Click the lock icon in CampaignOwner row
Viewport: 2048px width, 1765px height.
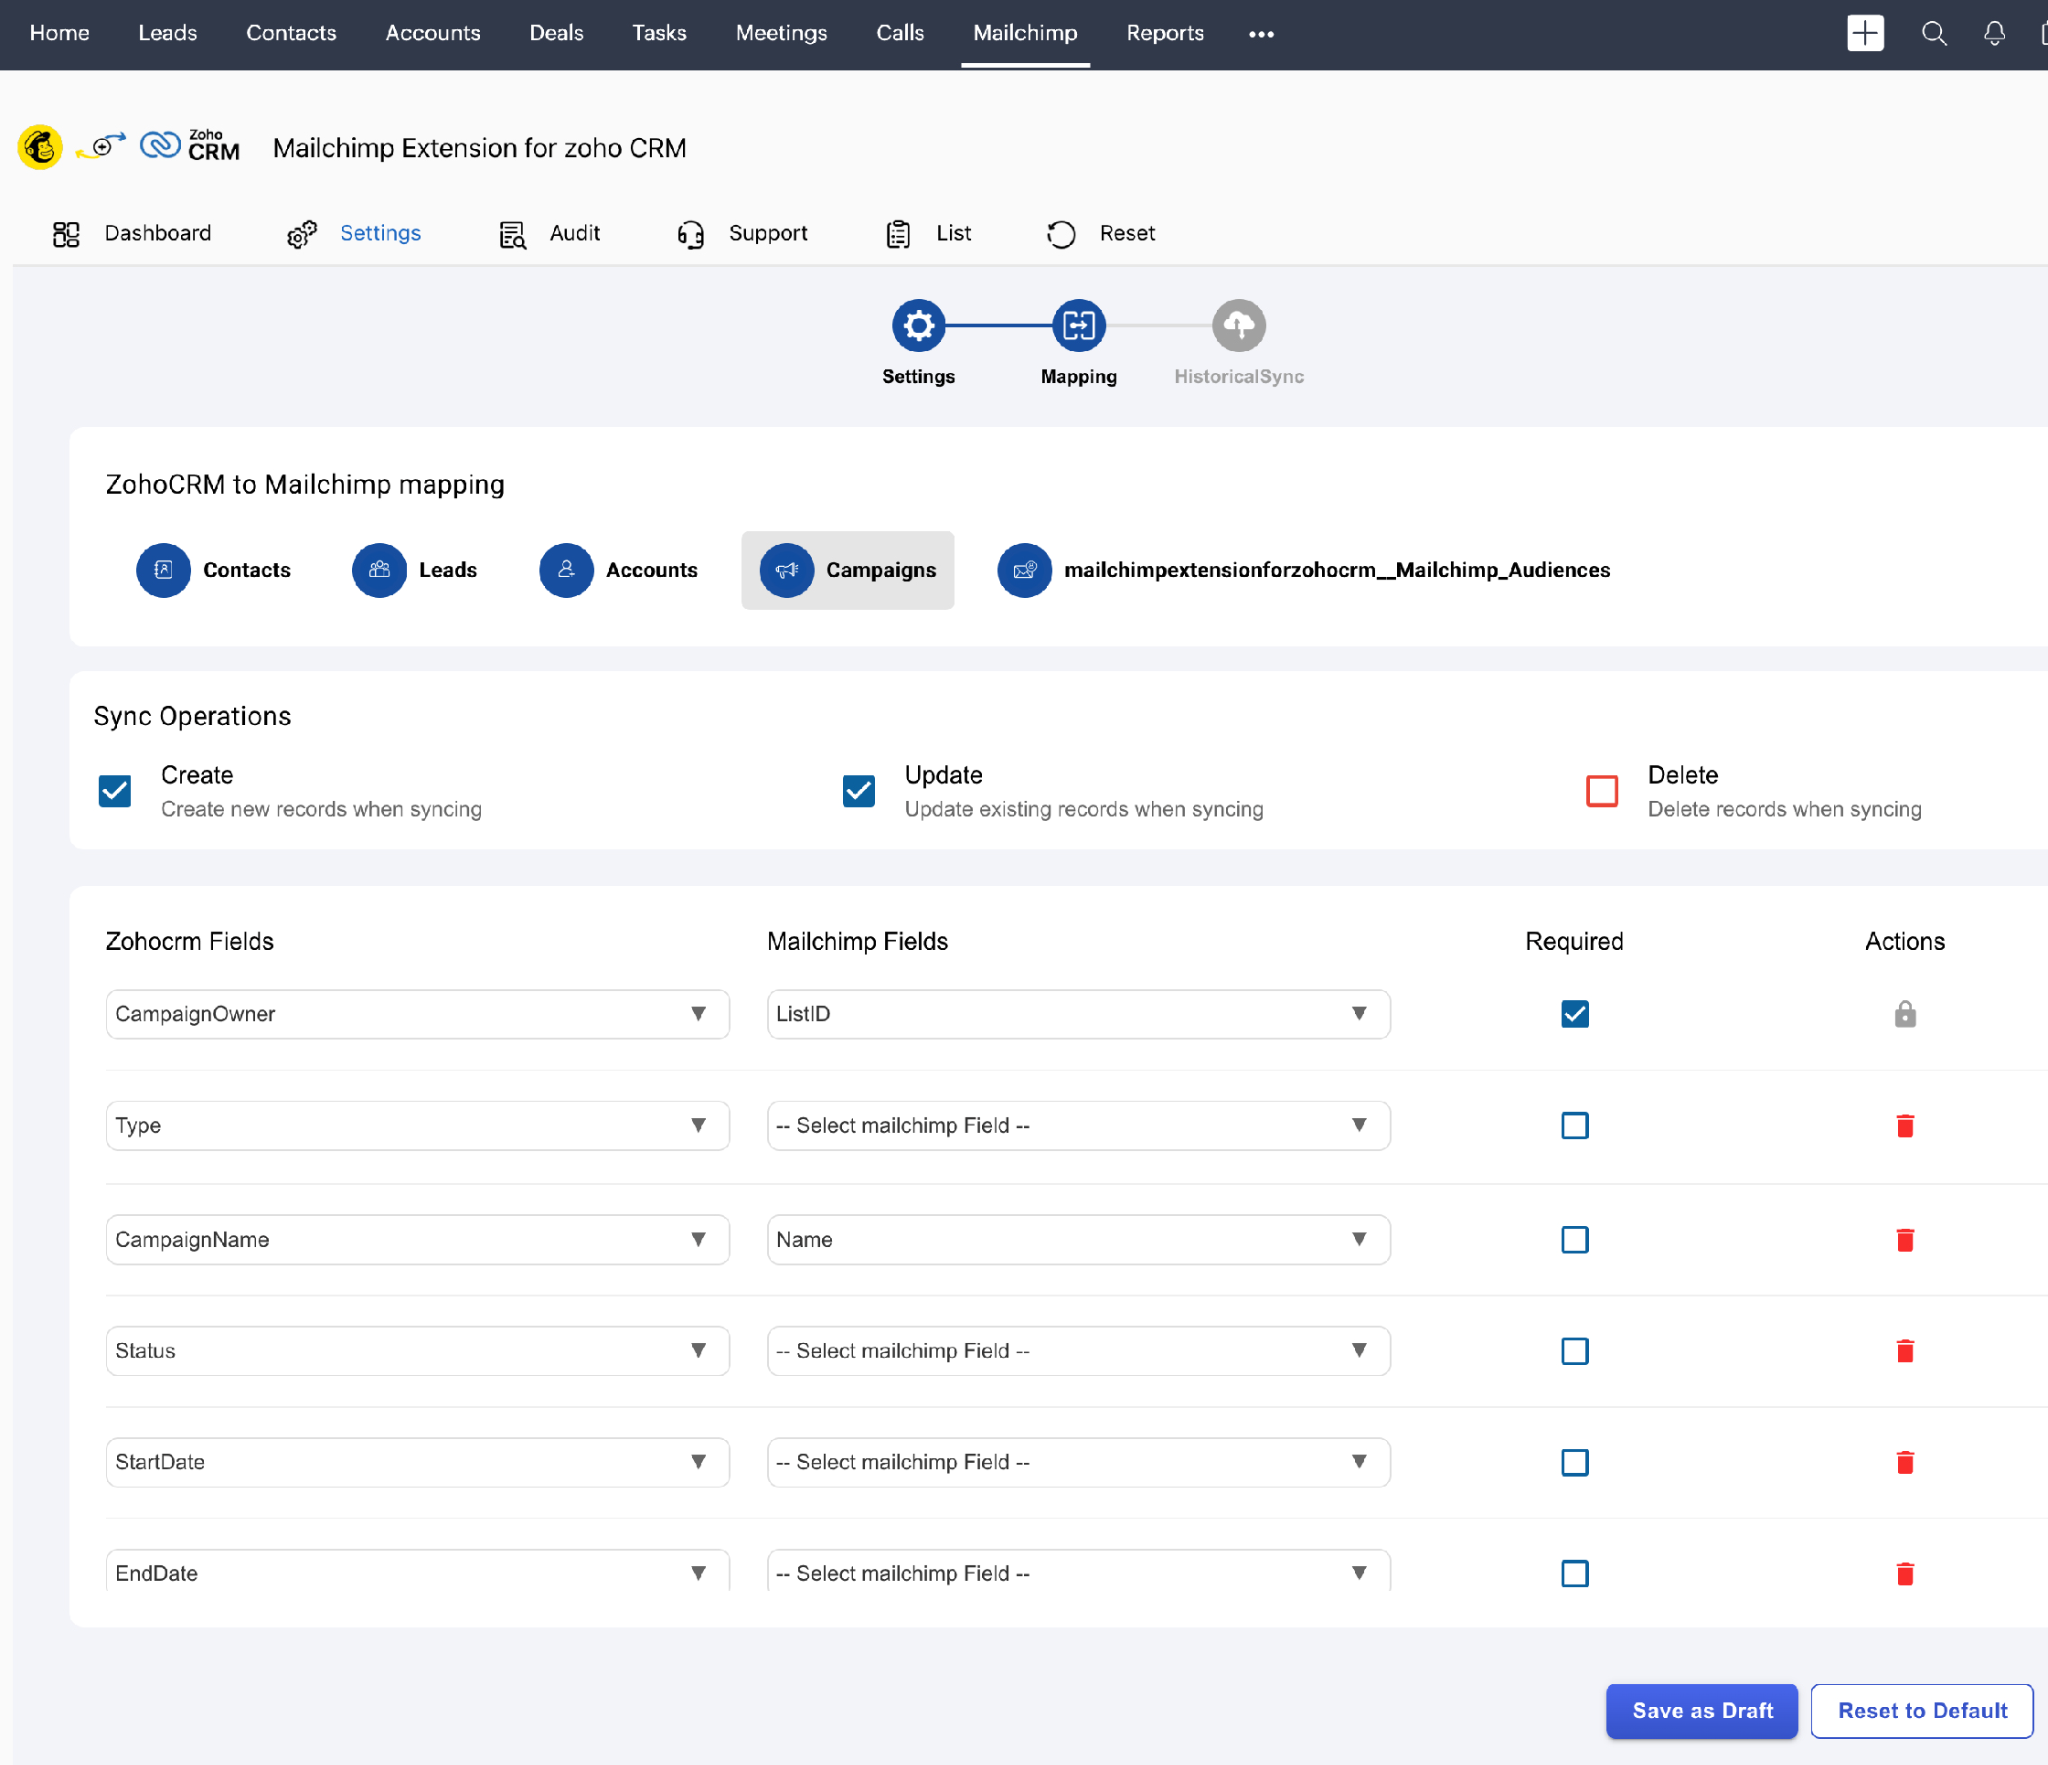click(1905, 1014)
